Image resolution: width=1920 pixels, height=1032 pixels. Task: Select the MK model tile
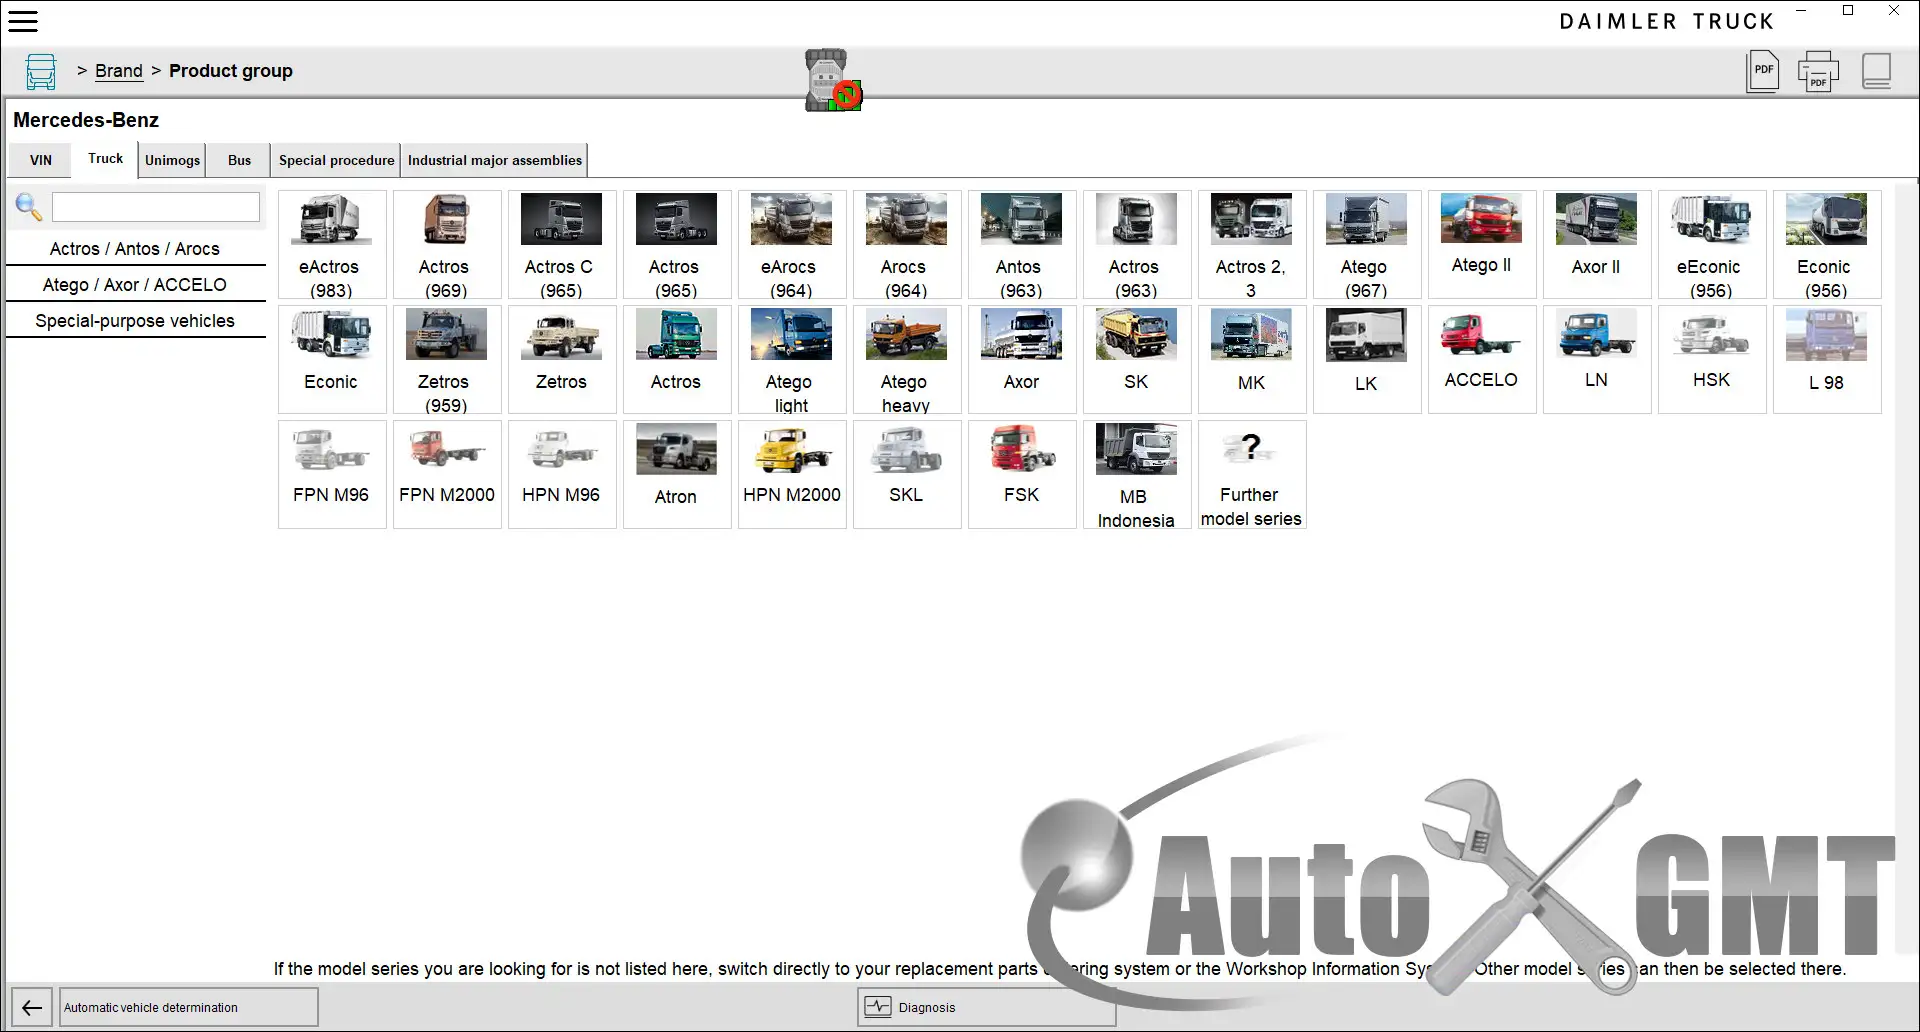(1252, 360)
